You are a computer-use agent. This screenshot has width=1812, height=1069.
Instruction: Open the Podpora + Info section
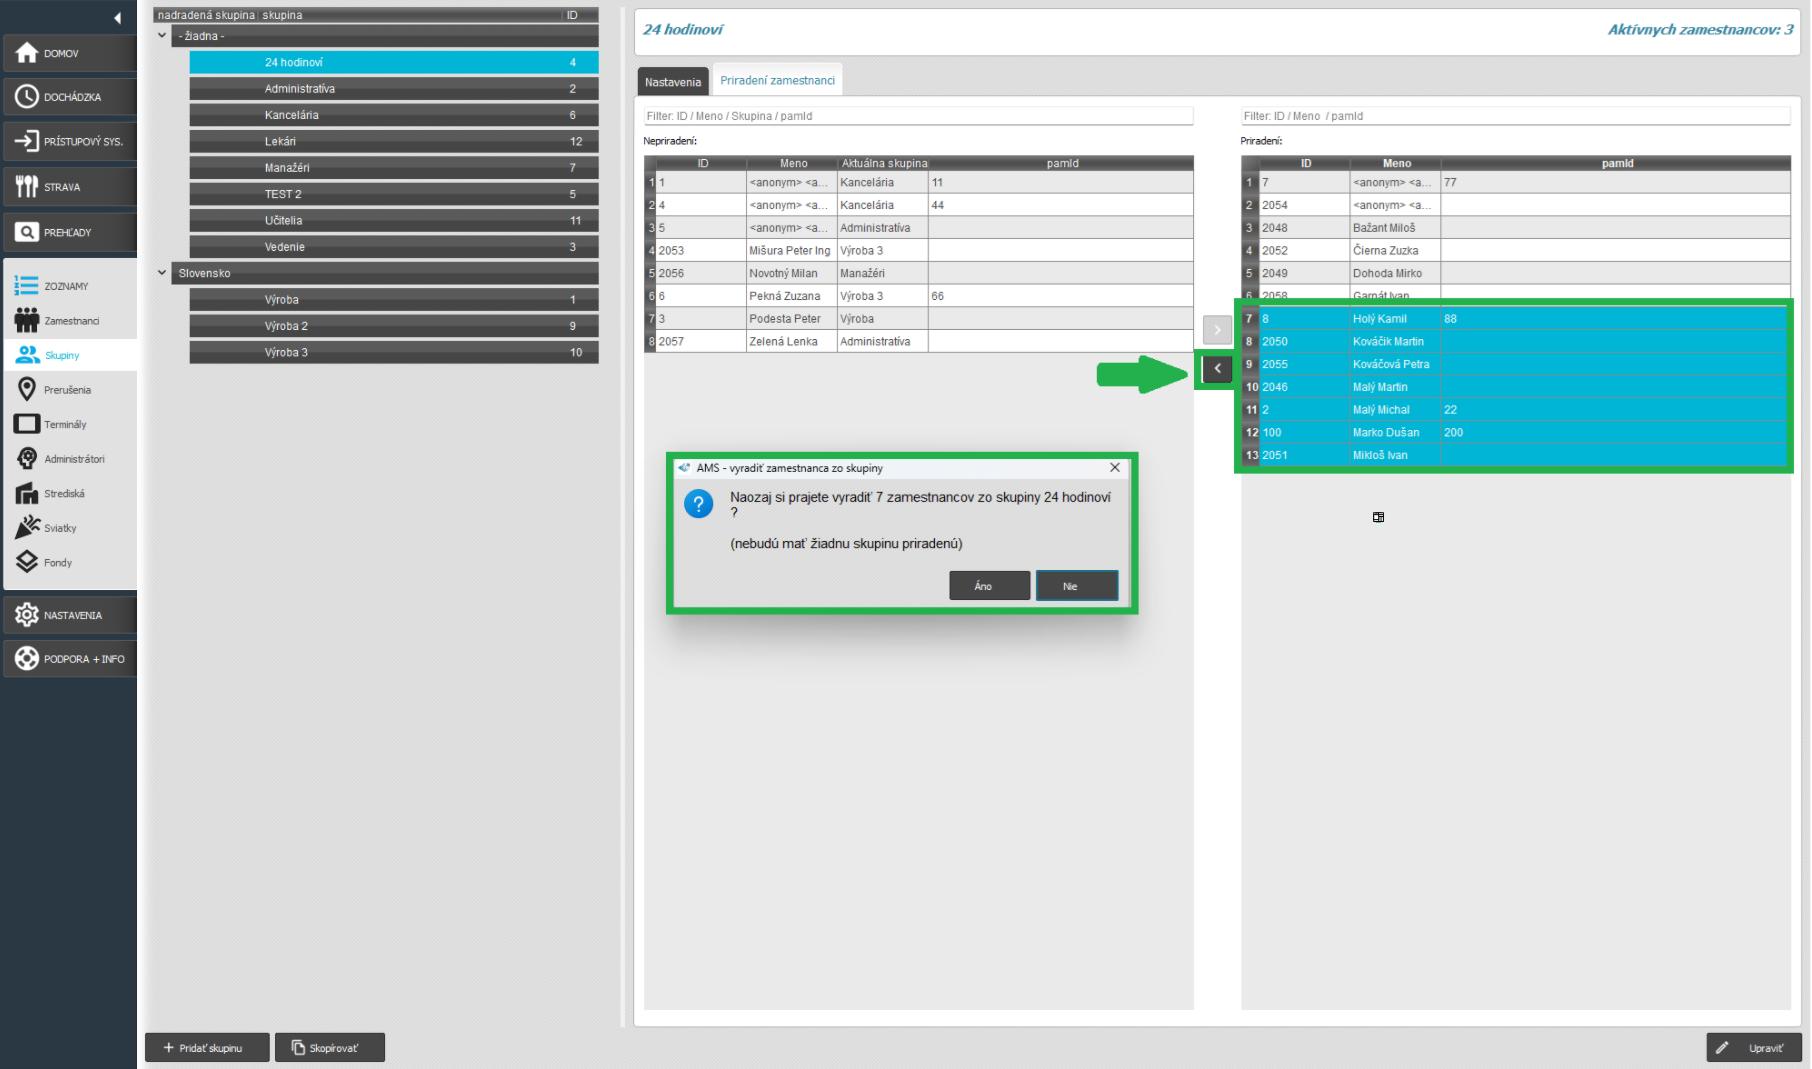(69, 659)
